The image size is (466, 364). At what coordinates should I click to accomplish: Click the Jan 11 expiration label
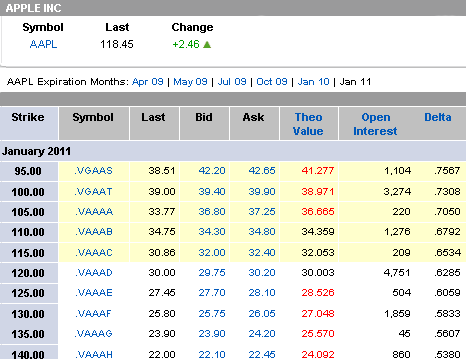pos(355,82)
